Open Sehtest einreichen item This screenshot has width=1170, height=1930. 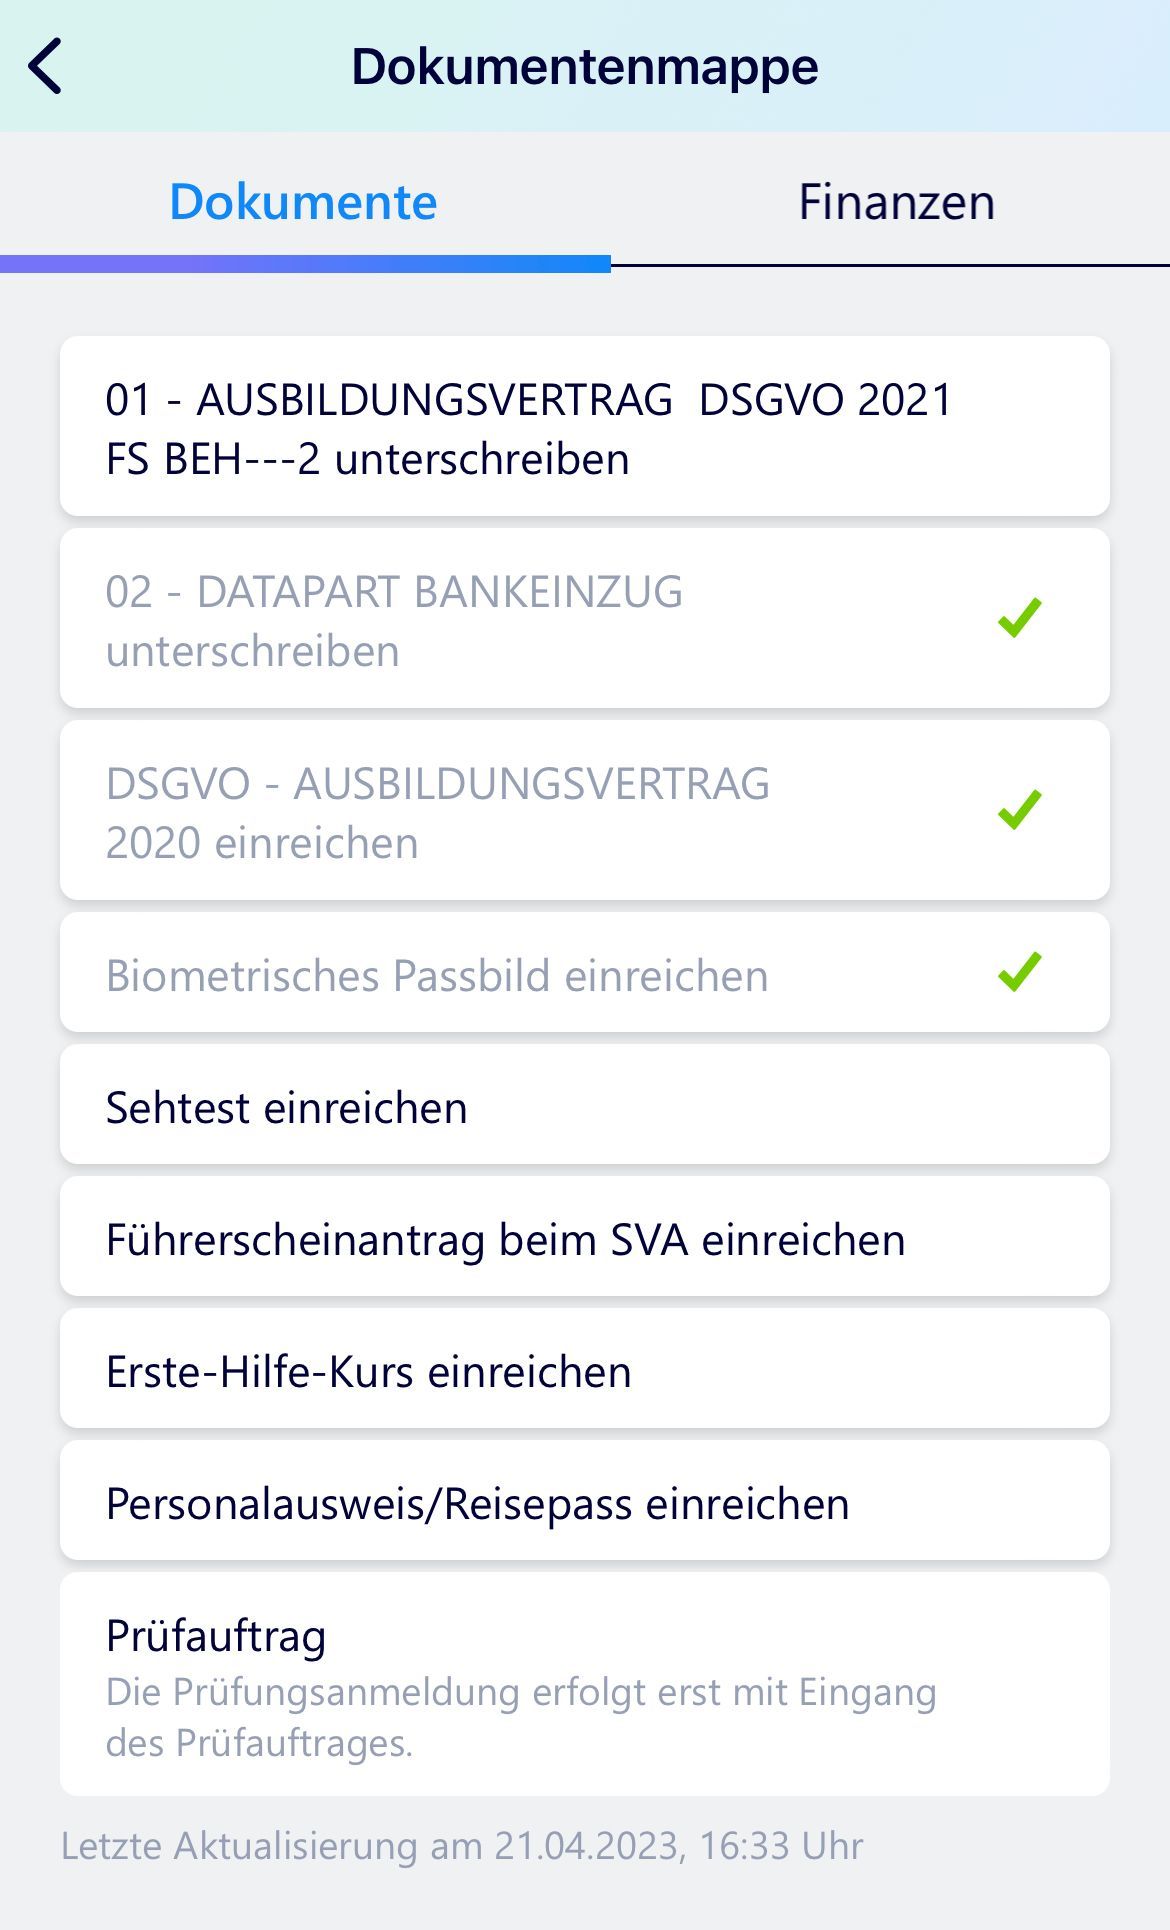[584, 1107]
